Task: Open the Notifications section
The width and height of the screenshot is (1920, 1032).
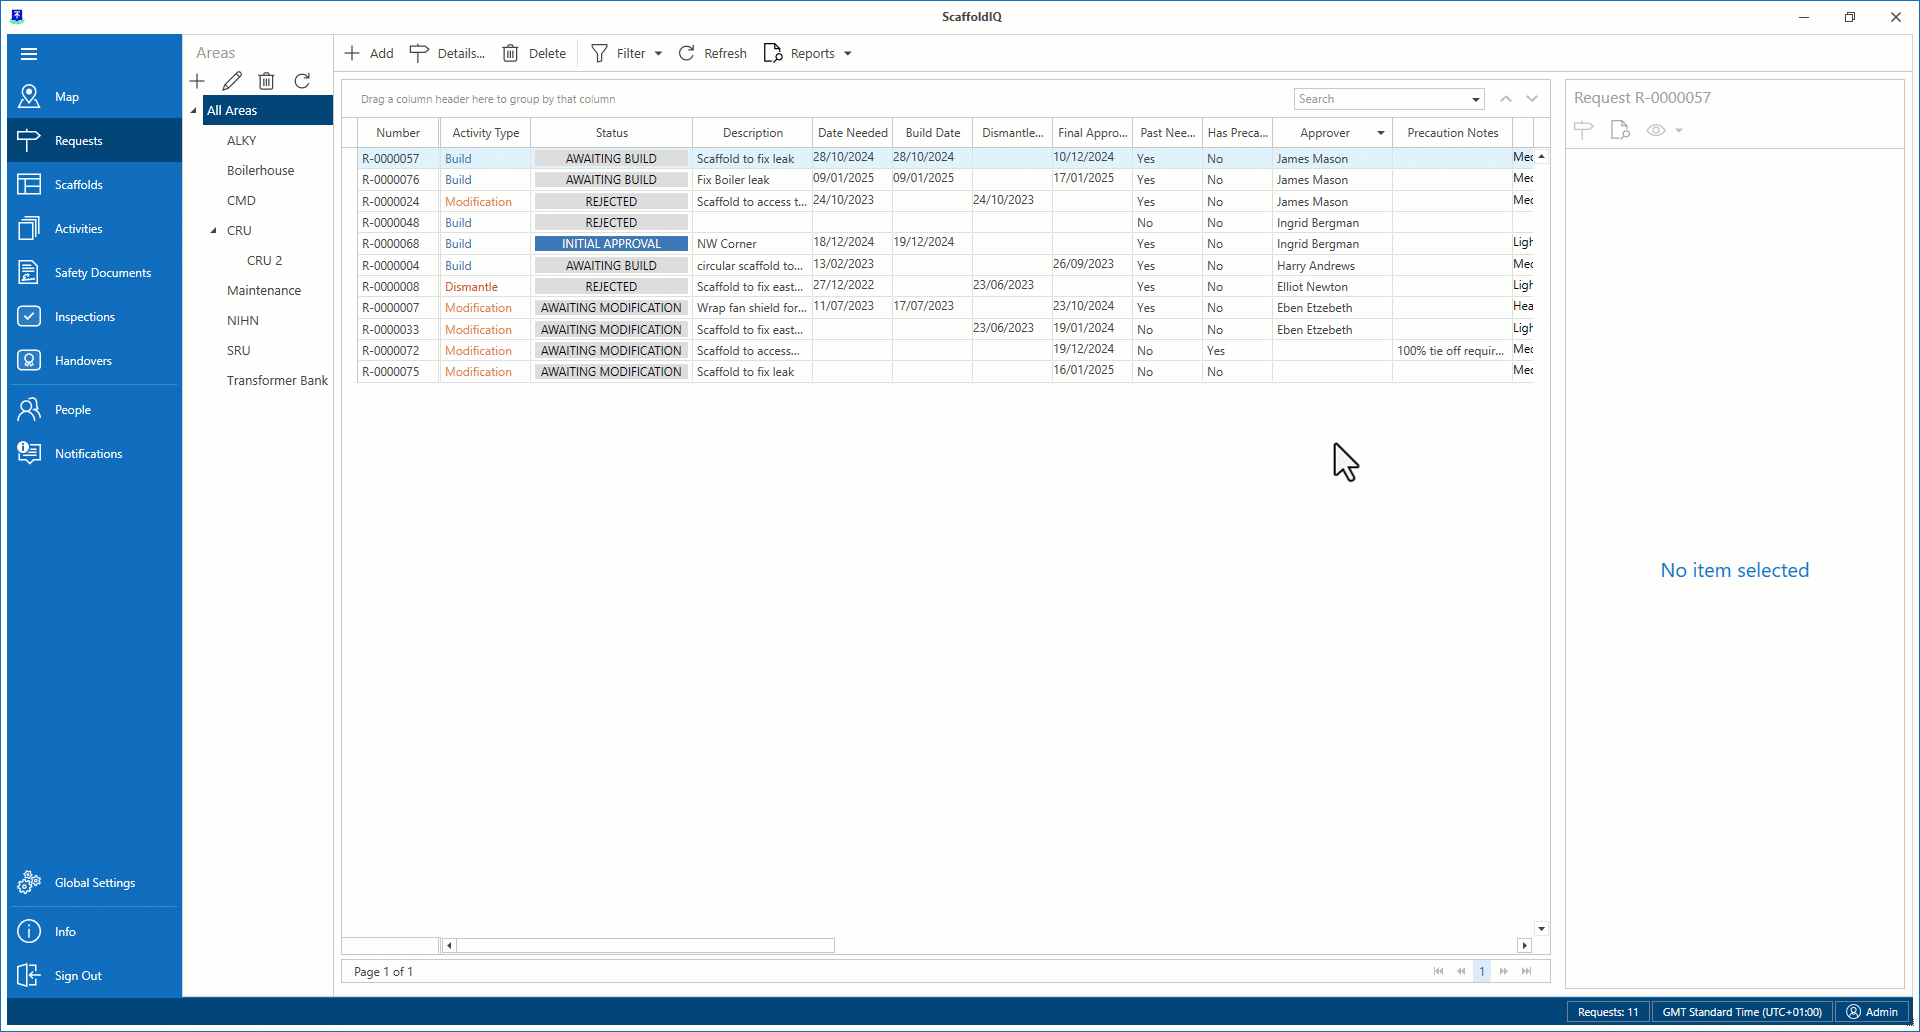Action: (88, 454)
